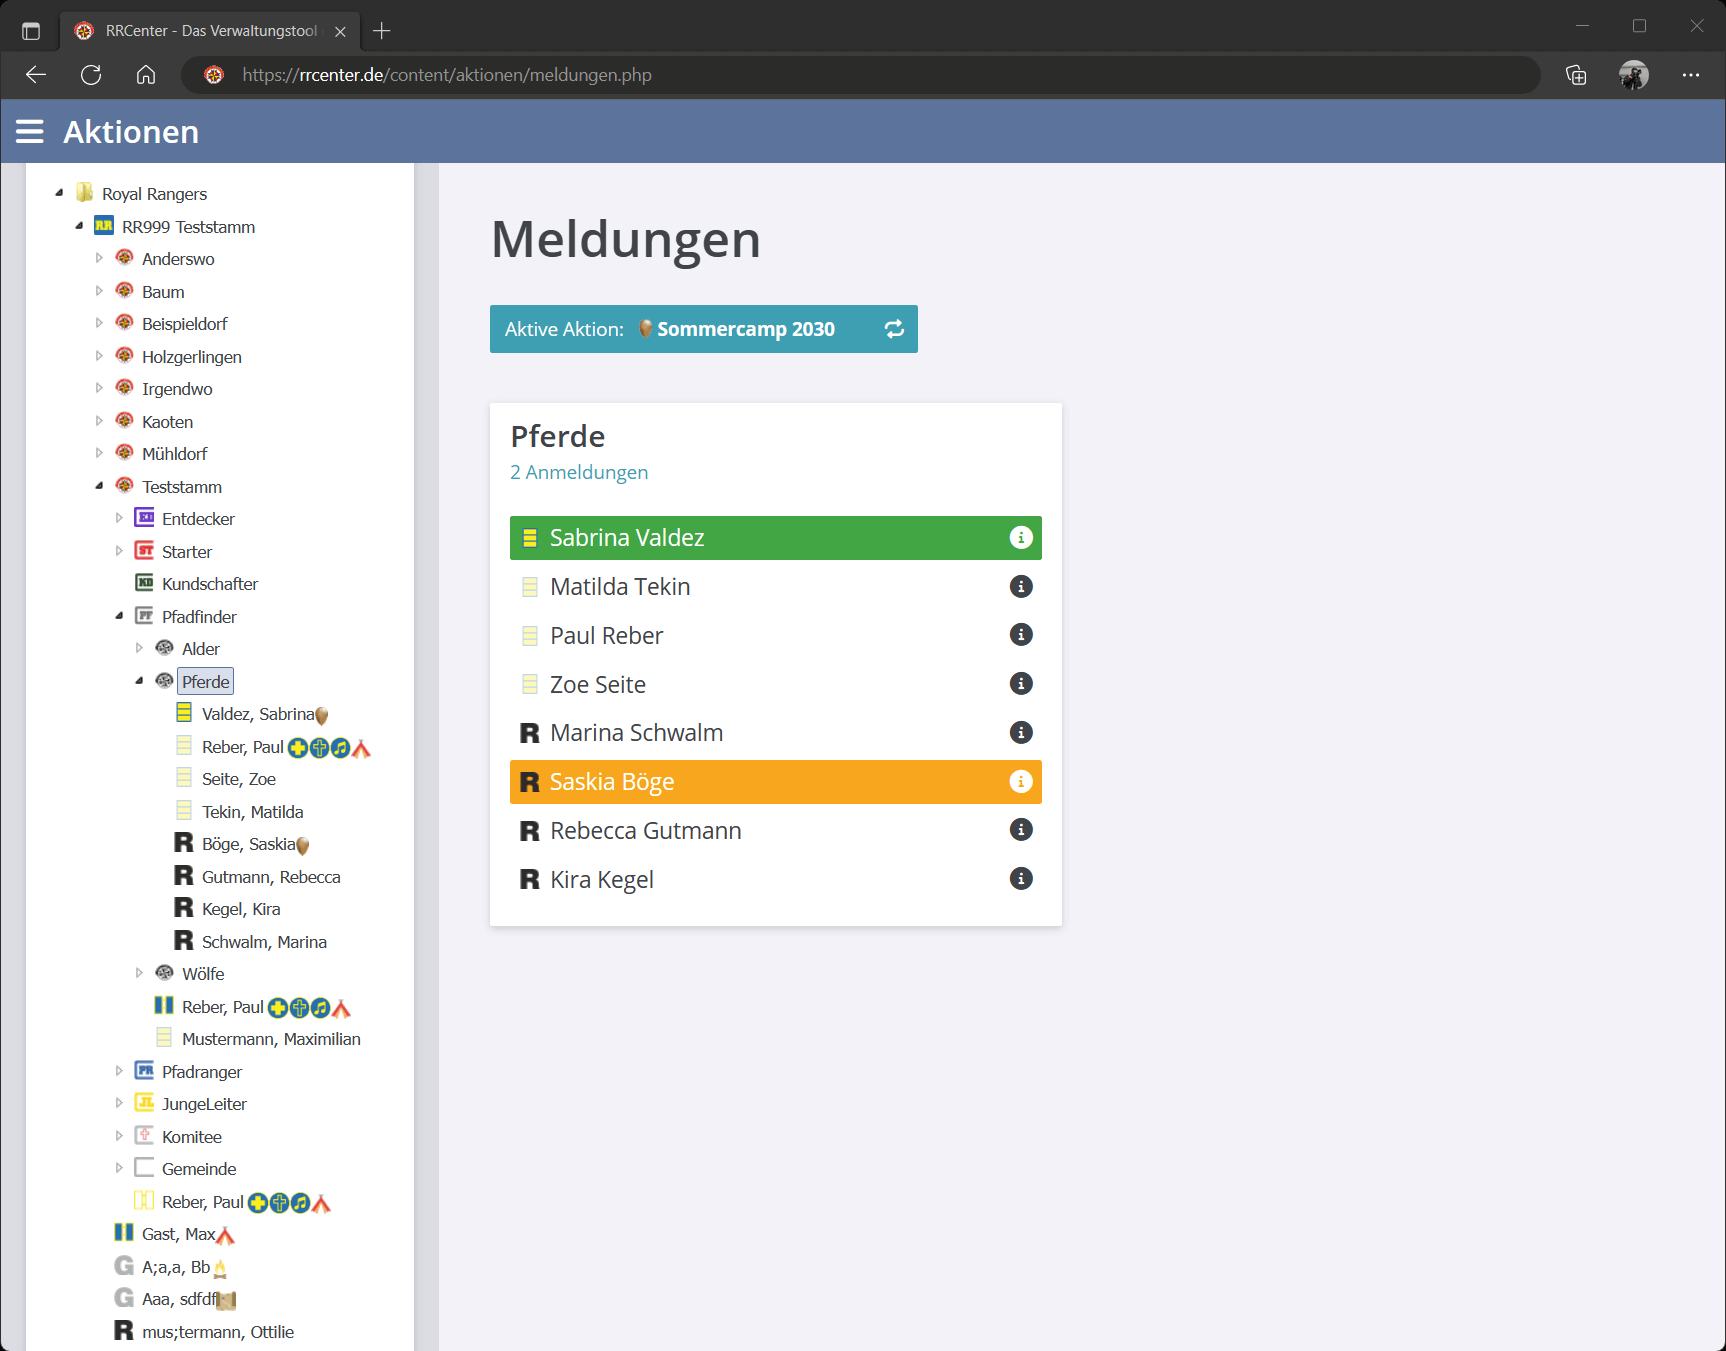
Task: Expand the Entdecker group
Action: [119, 518]
